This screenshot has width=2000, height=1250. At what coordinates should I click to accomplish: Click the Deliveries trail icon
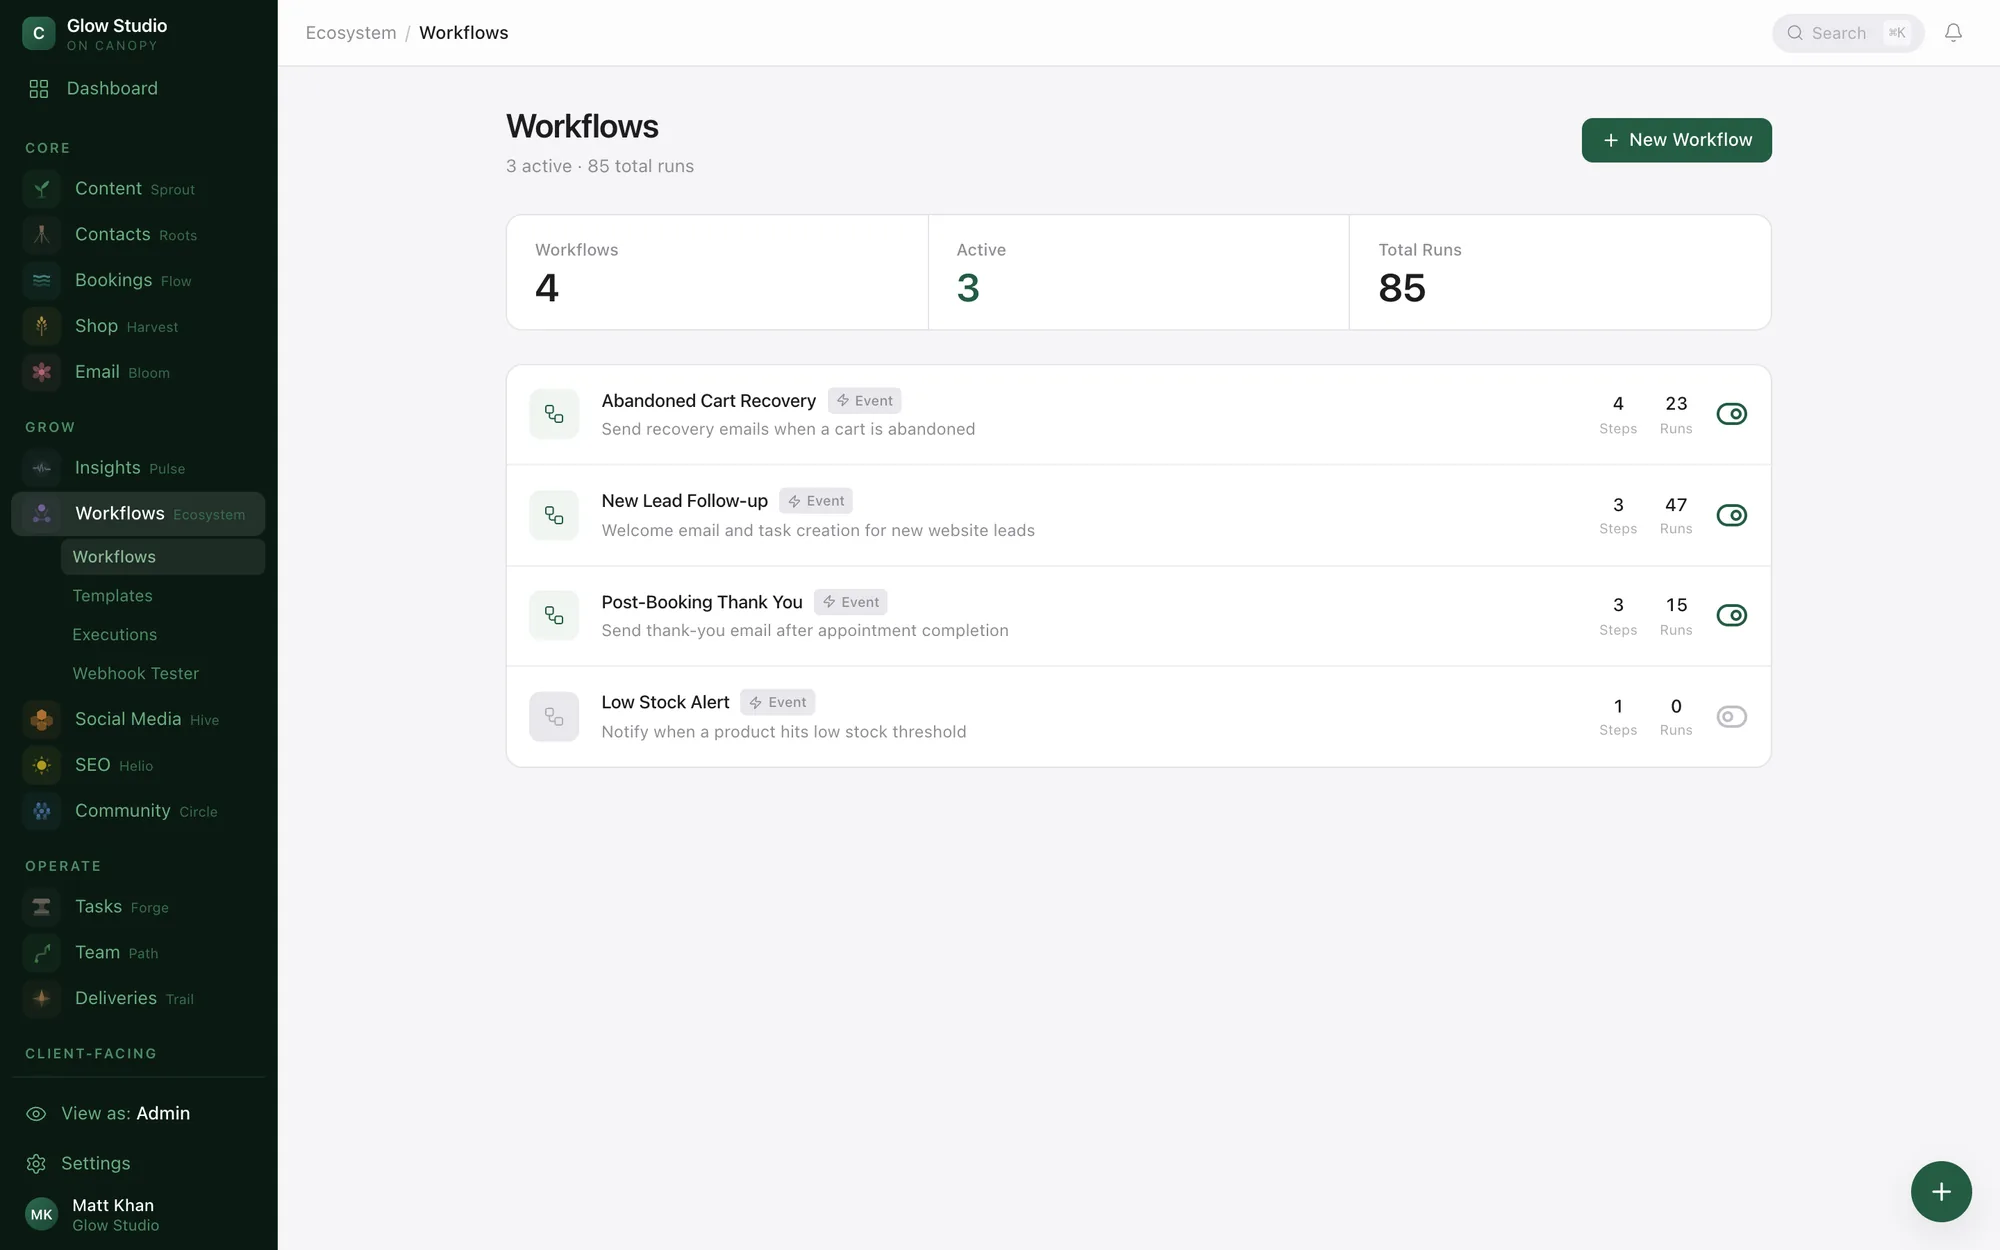[42, 999]
